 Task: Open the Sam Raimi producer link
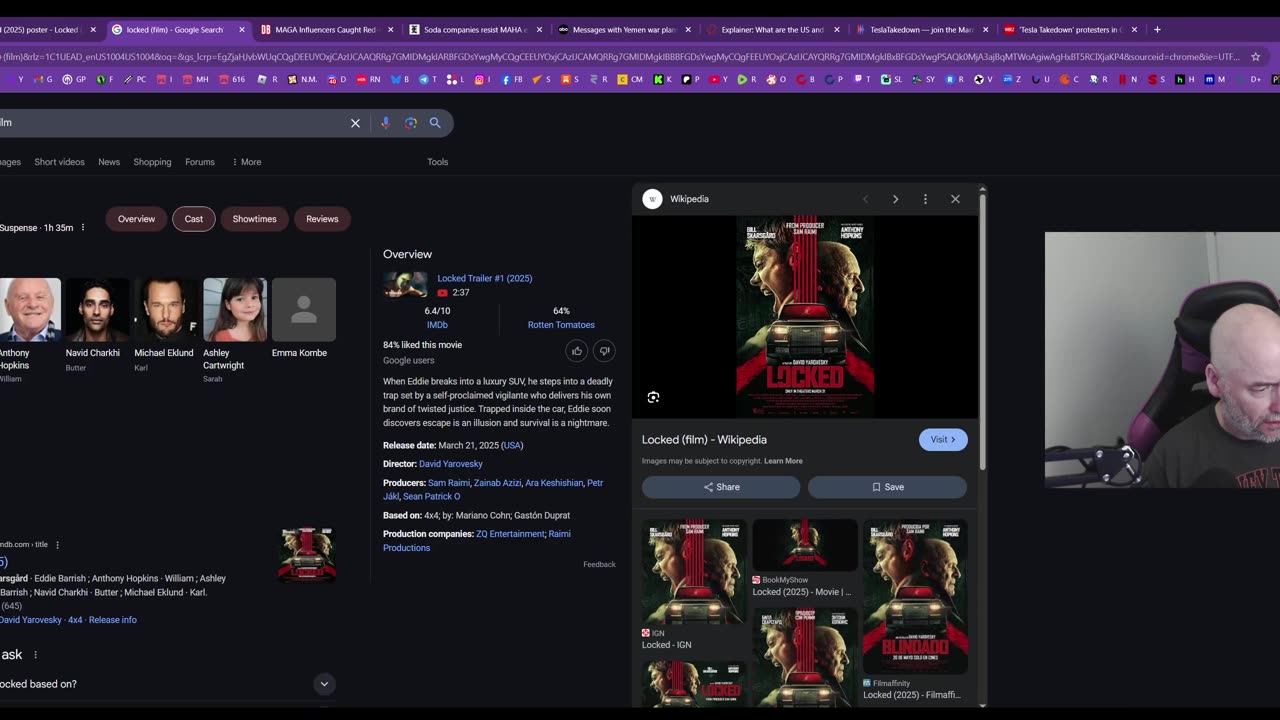click(x=449, y=483)
